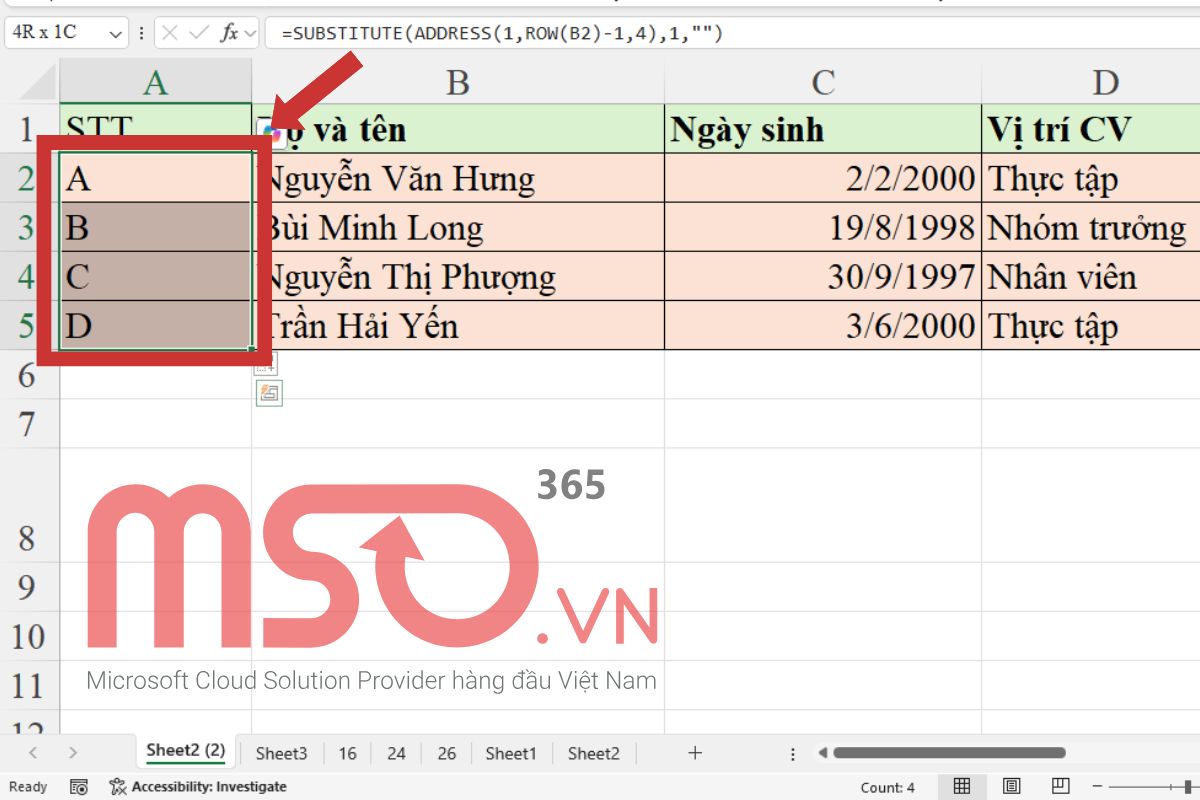Switch to Page Break Preview icon

coord(1061,787)
